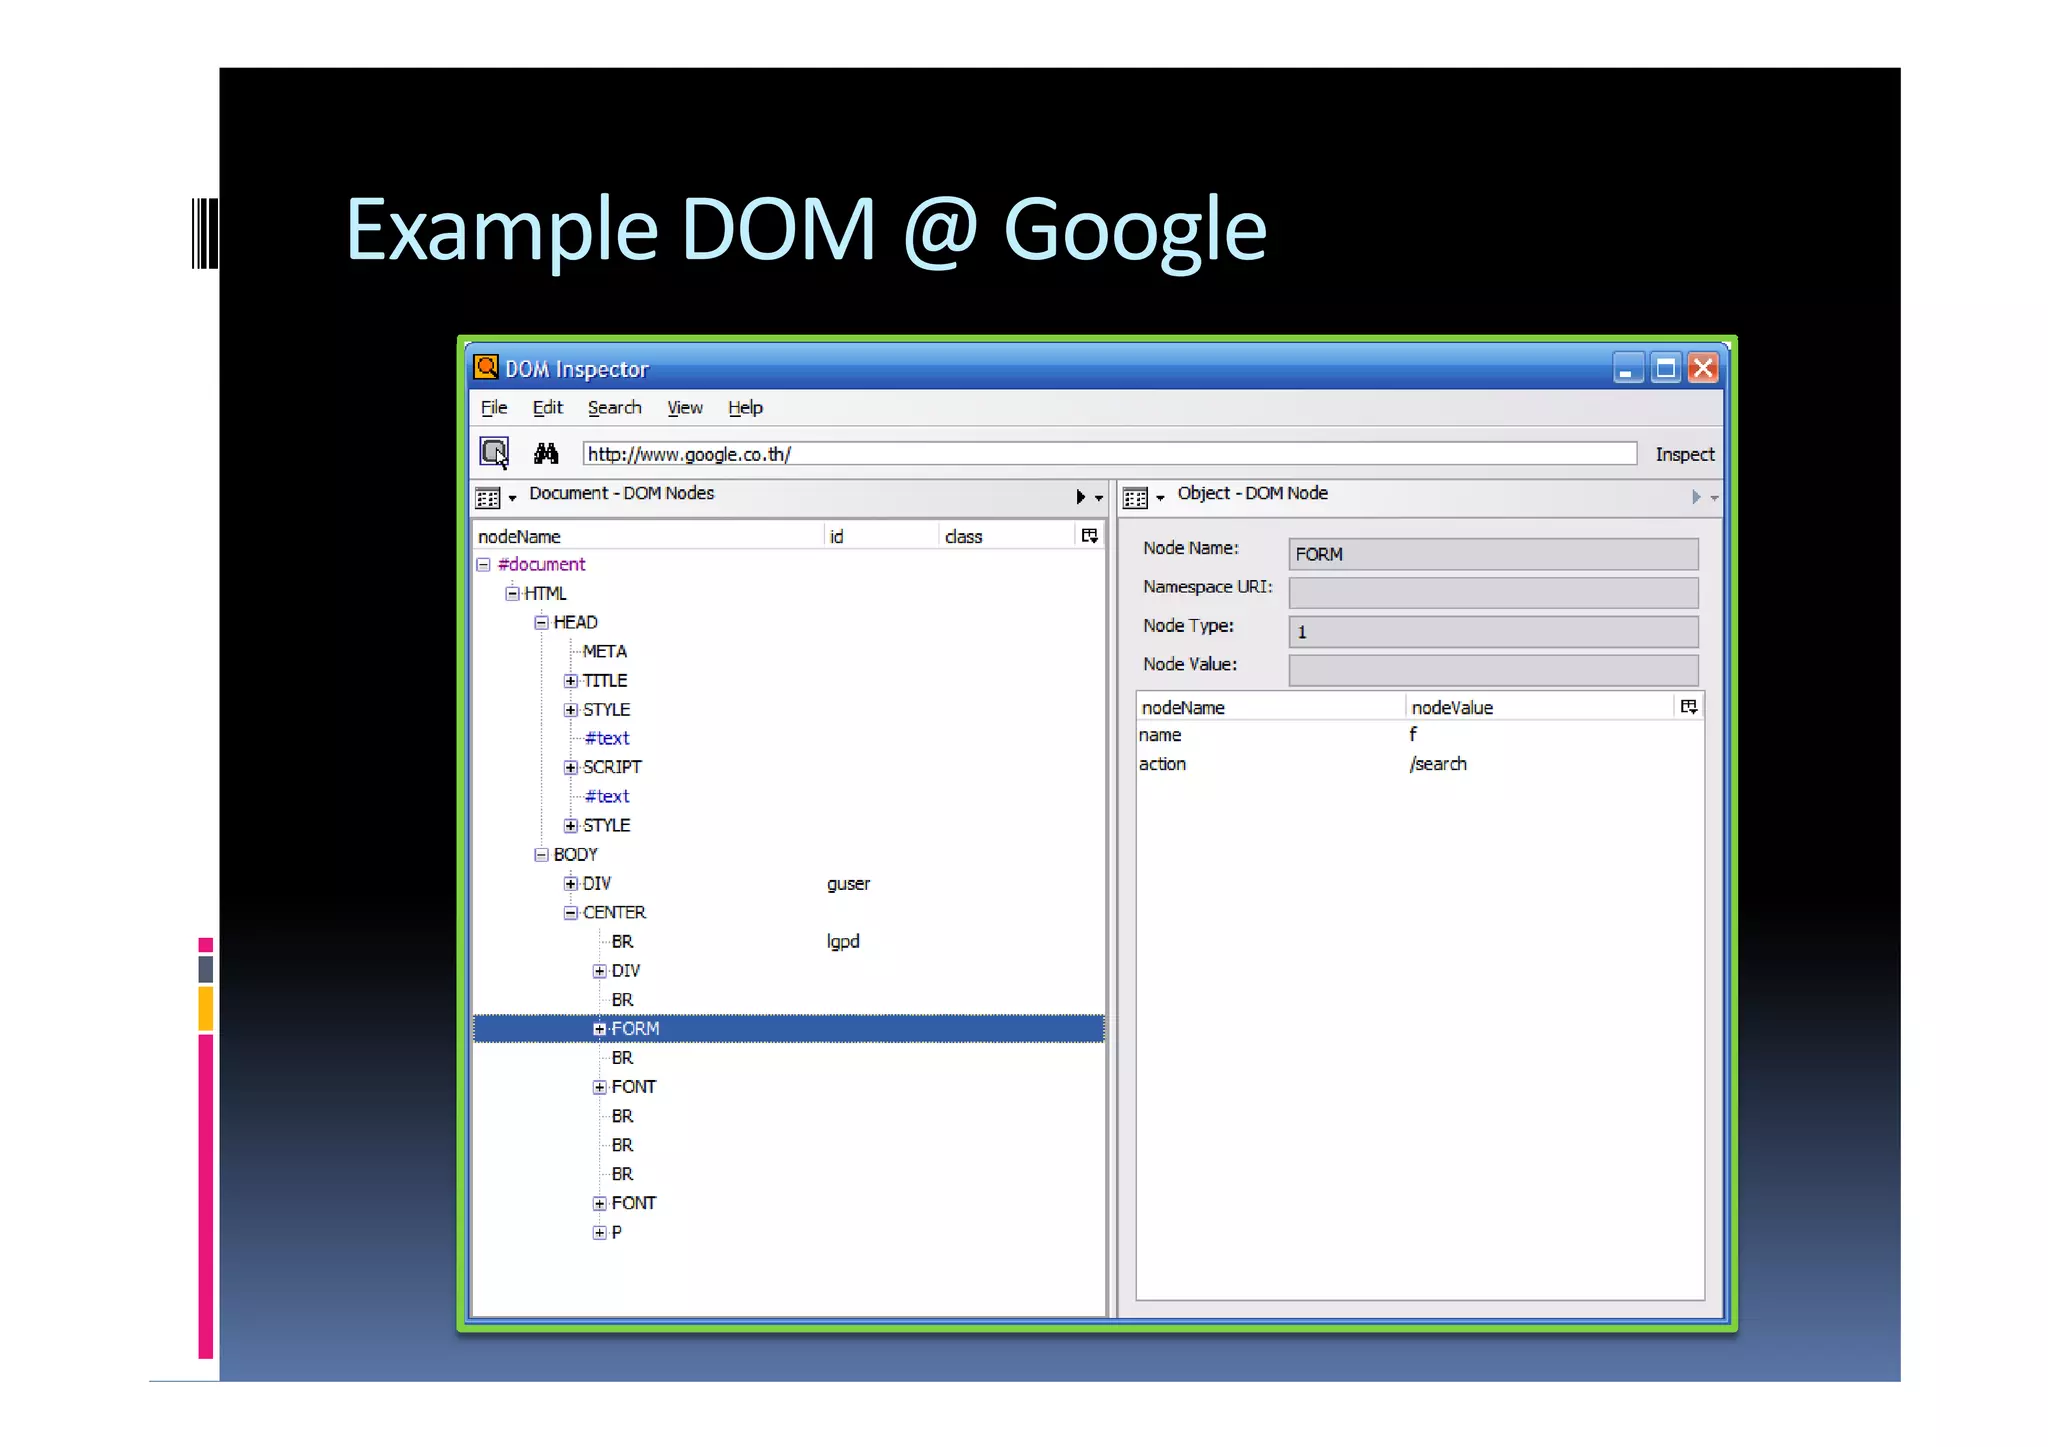This screenshot has height=1447, width=2048.
Task: Select the id column header in tree
Action: [881, 536]
